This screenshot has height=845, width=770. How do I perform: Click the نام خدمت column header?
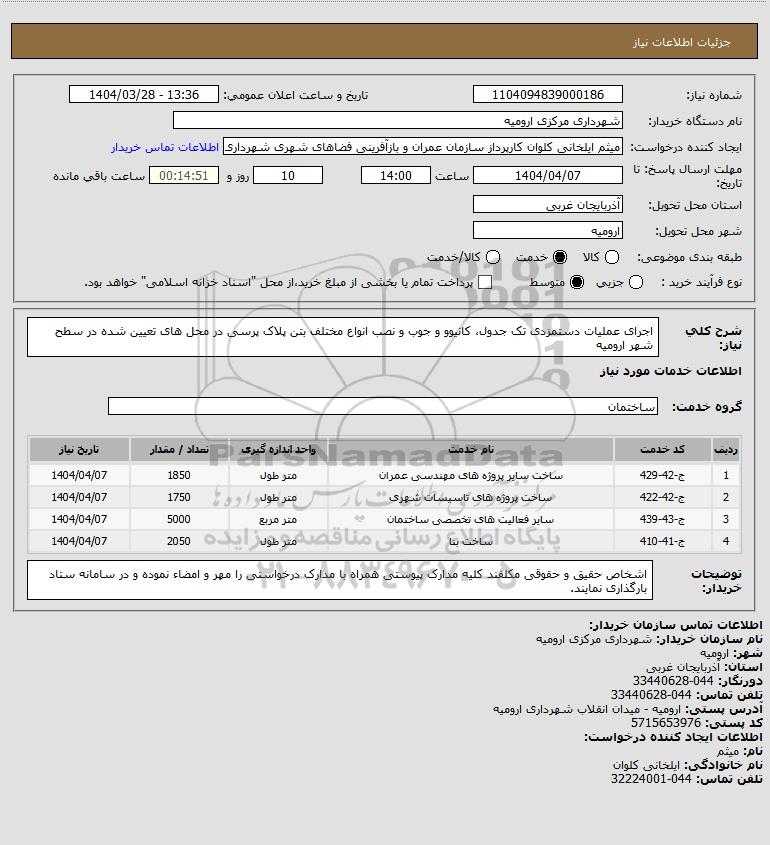click(x=470, y=449)
